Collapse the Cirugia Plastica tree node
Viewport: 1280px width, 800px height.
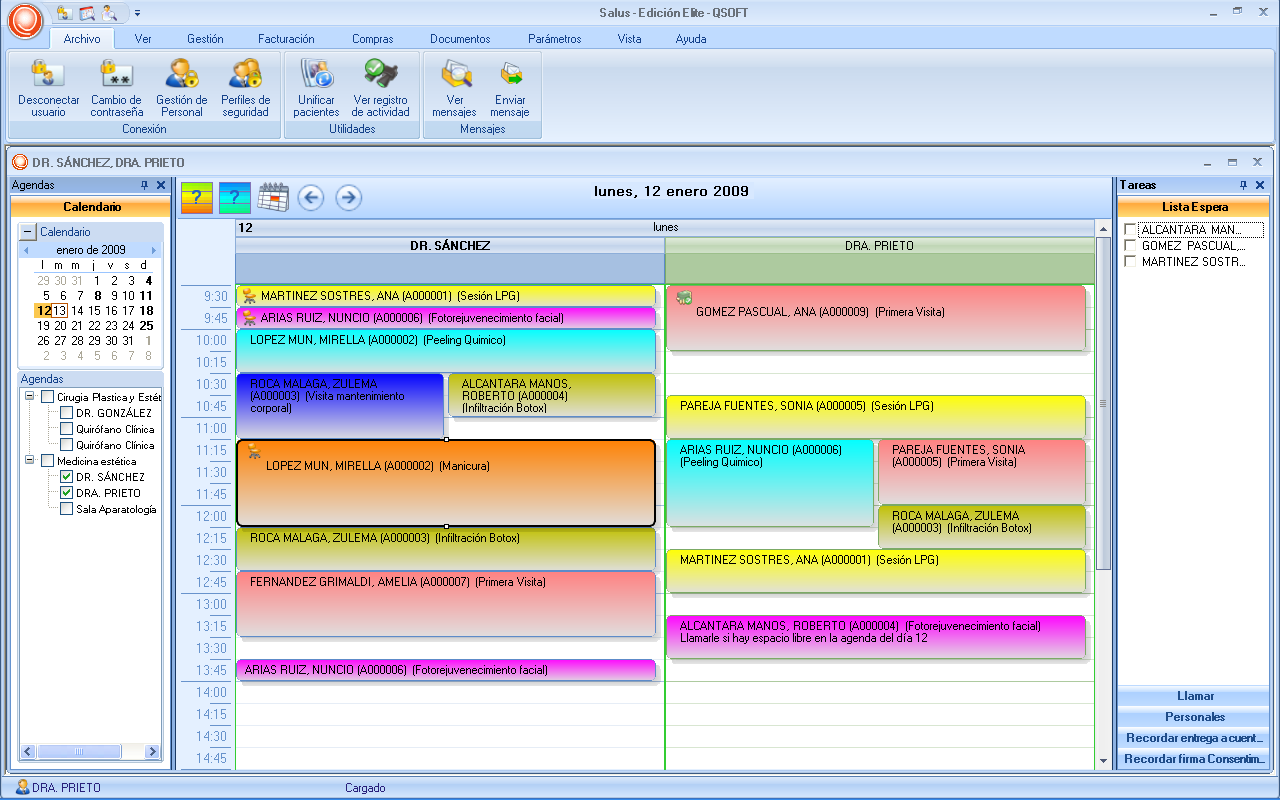pyautogui.click(x=30, y=397)
